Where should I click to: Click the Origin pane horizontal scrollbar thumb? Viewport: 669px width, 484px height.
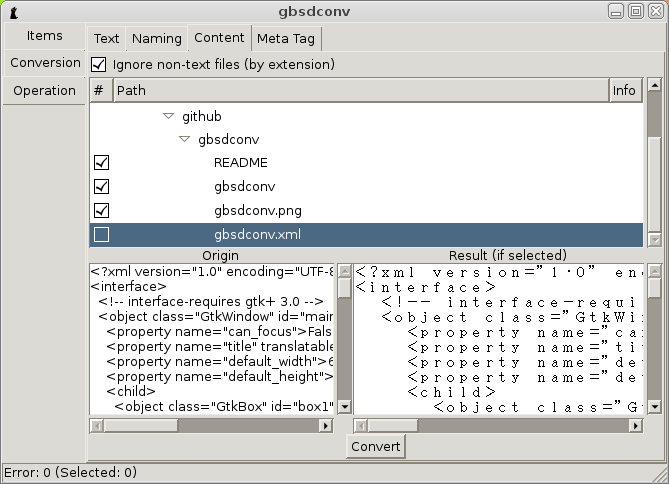point(141,426)
